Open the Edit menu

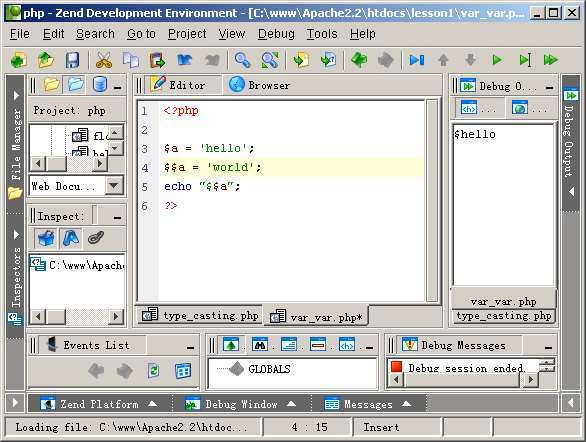[53, 34]
